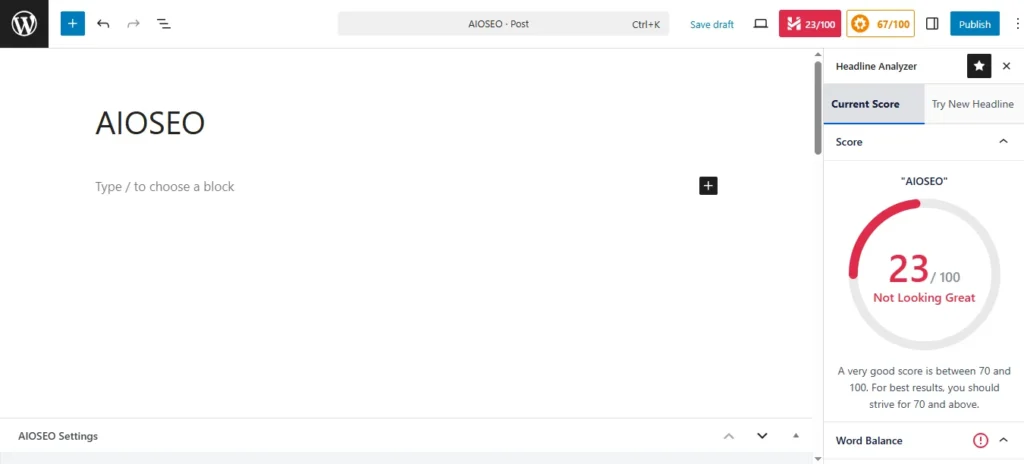Close the Headline Analyzer panel

(x=1006, y=66)
